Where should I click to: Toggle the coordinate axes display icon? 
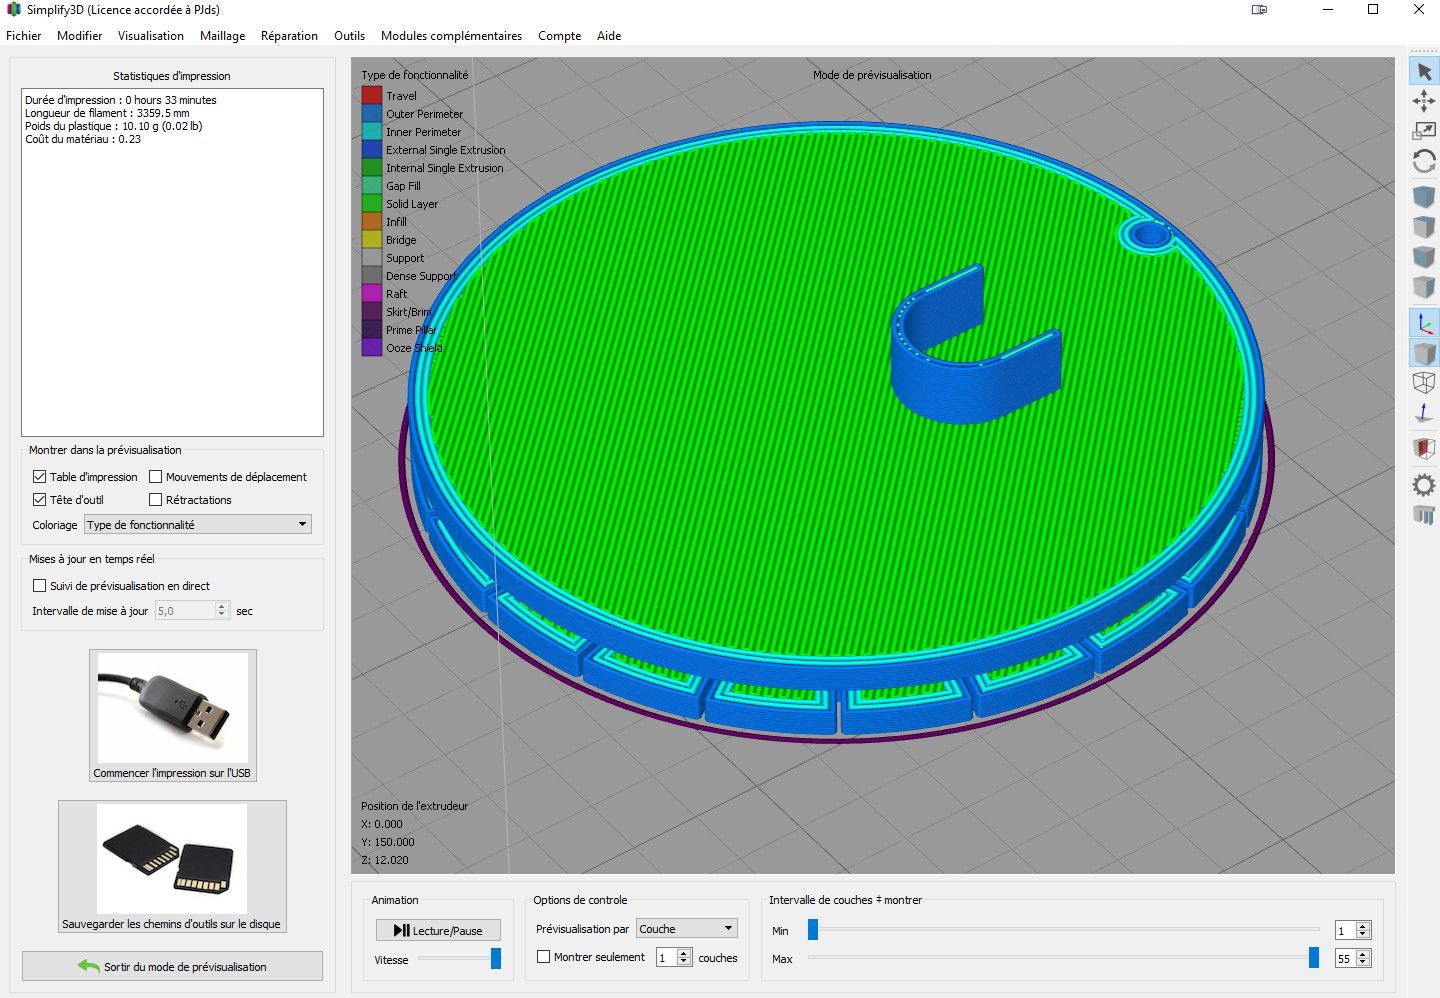(1424, 323)
